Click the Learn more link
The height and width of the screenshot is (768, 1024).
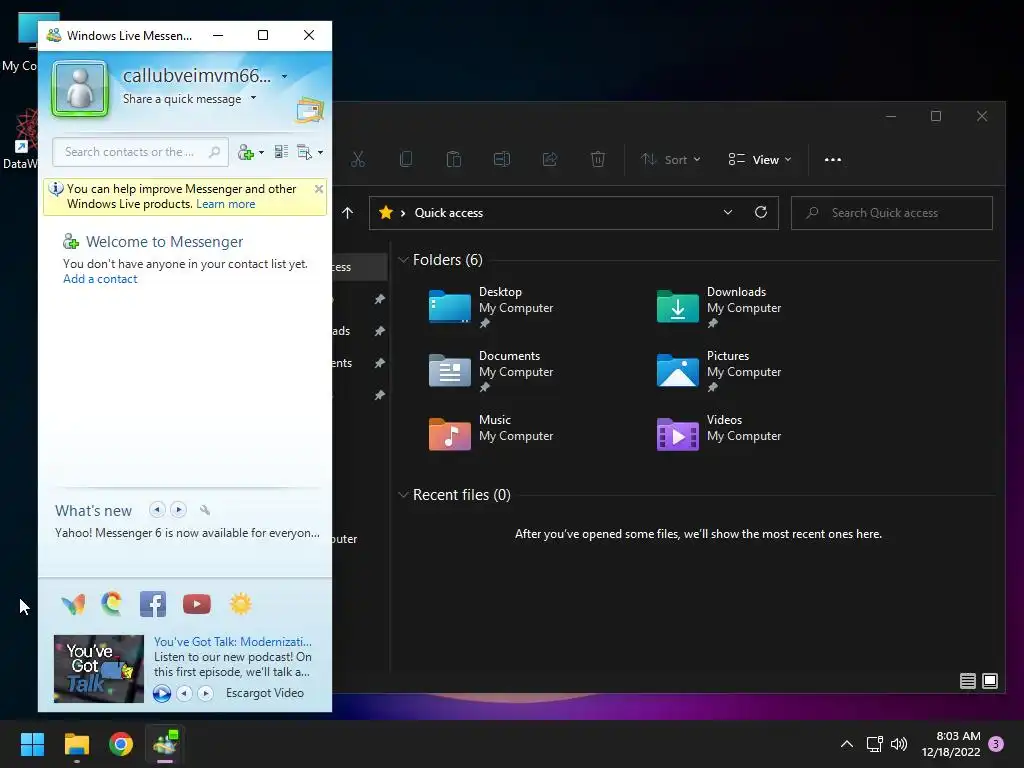(x=225, y=204)
